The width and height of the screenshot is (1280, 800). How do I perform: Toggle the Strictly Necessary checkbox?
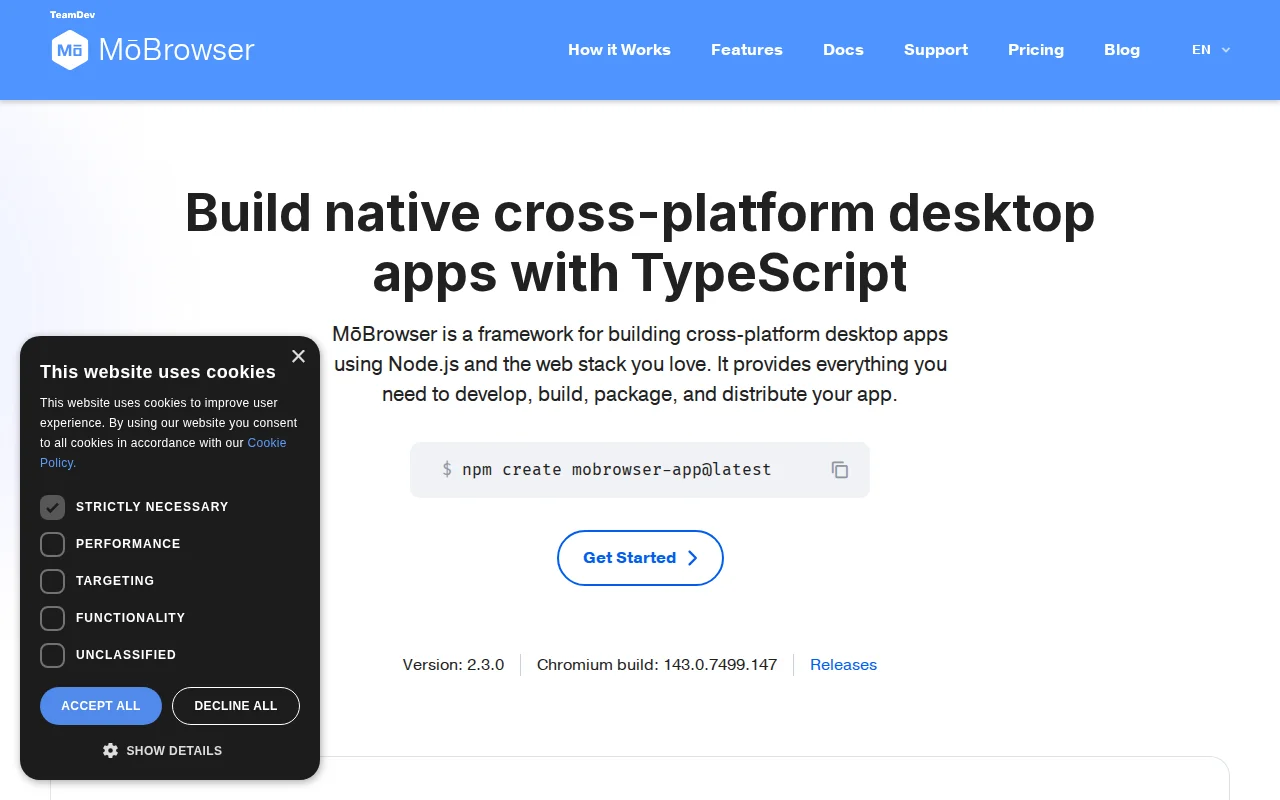click(52, 507)
